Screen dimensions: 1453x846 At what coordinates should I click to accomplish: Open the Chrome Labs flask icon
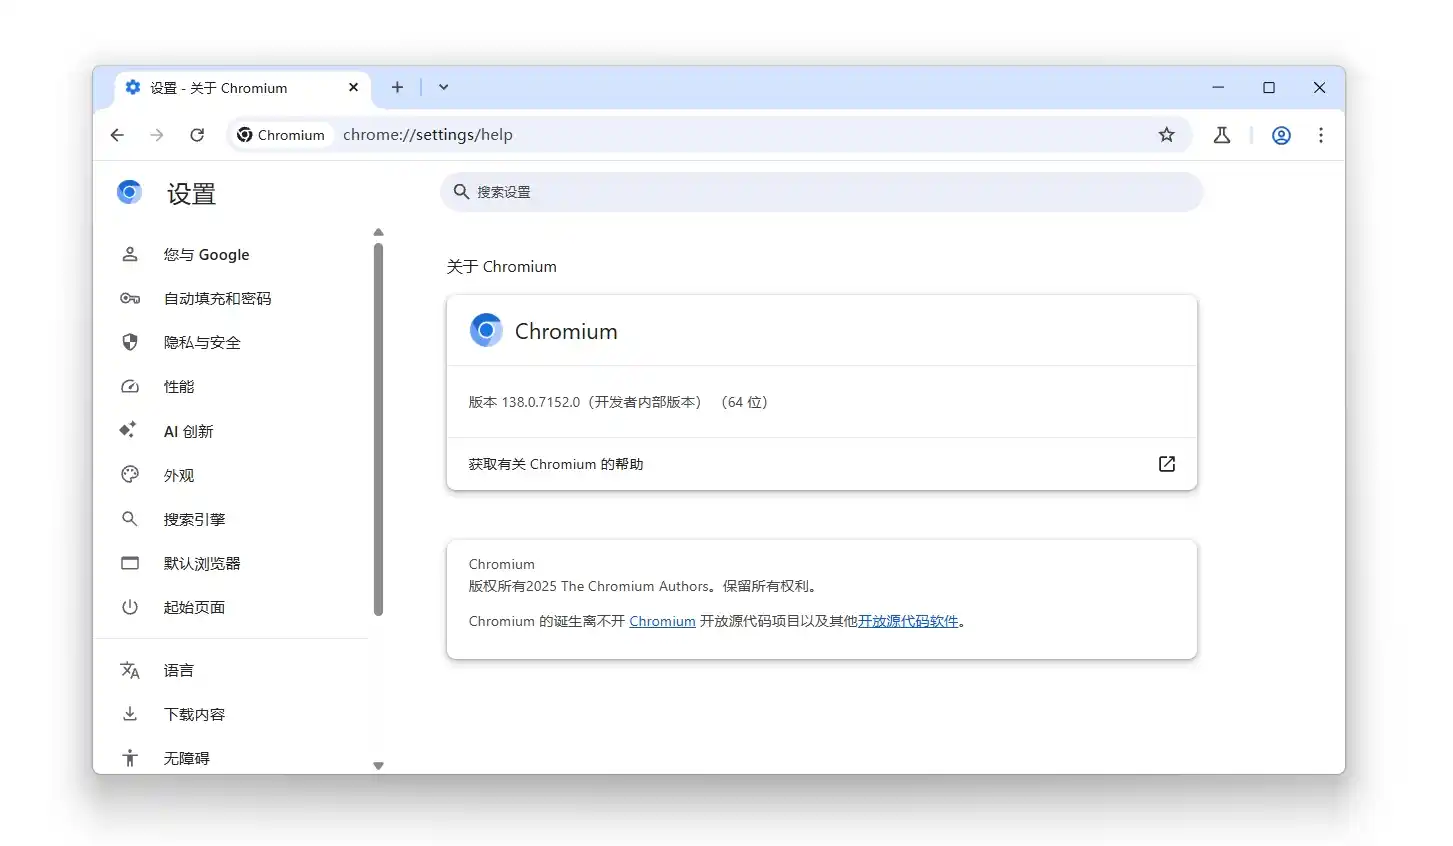coord(1221,135)
